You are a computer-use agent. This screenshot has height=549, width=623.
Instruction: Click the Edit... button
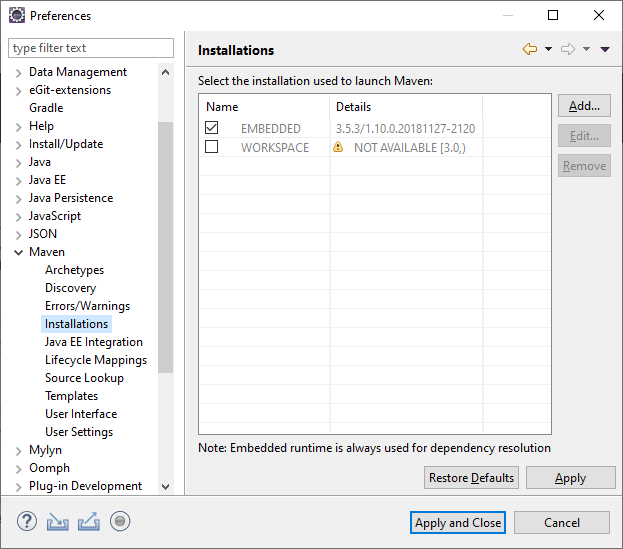point(584,136)
